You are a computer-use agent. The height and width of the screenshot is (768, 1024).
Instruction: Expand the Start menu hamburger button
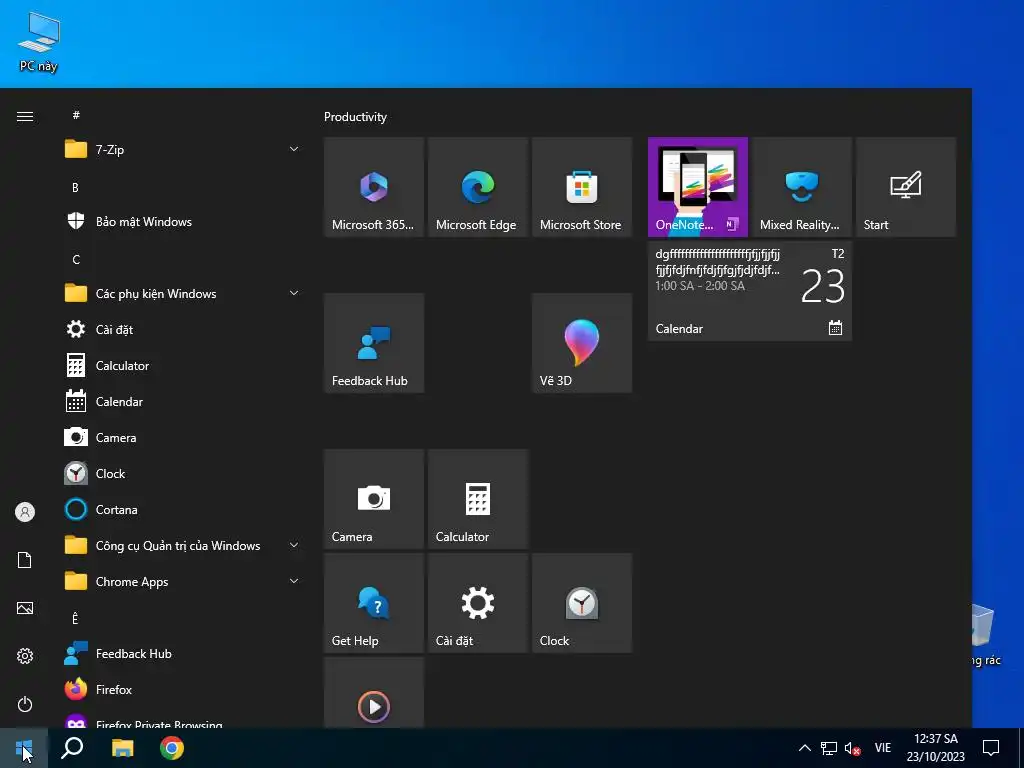25,116
